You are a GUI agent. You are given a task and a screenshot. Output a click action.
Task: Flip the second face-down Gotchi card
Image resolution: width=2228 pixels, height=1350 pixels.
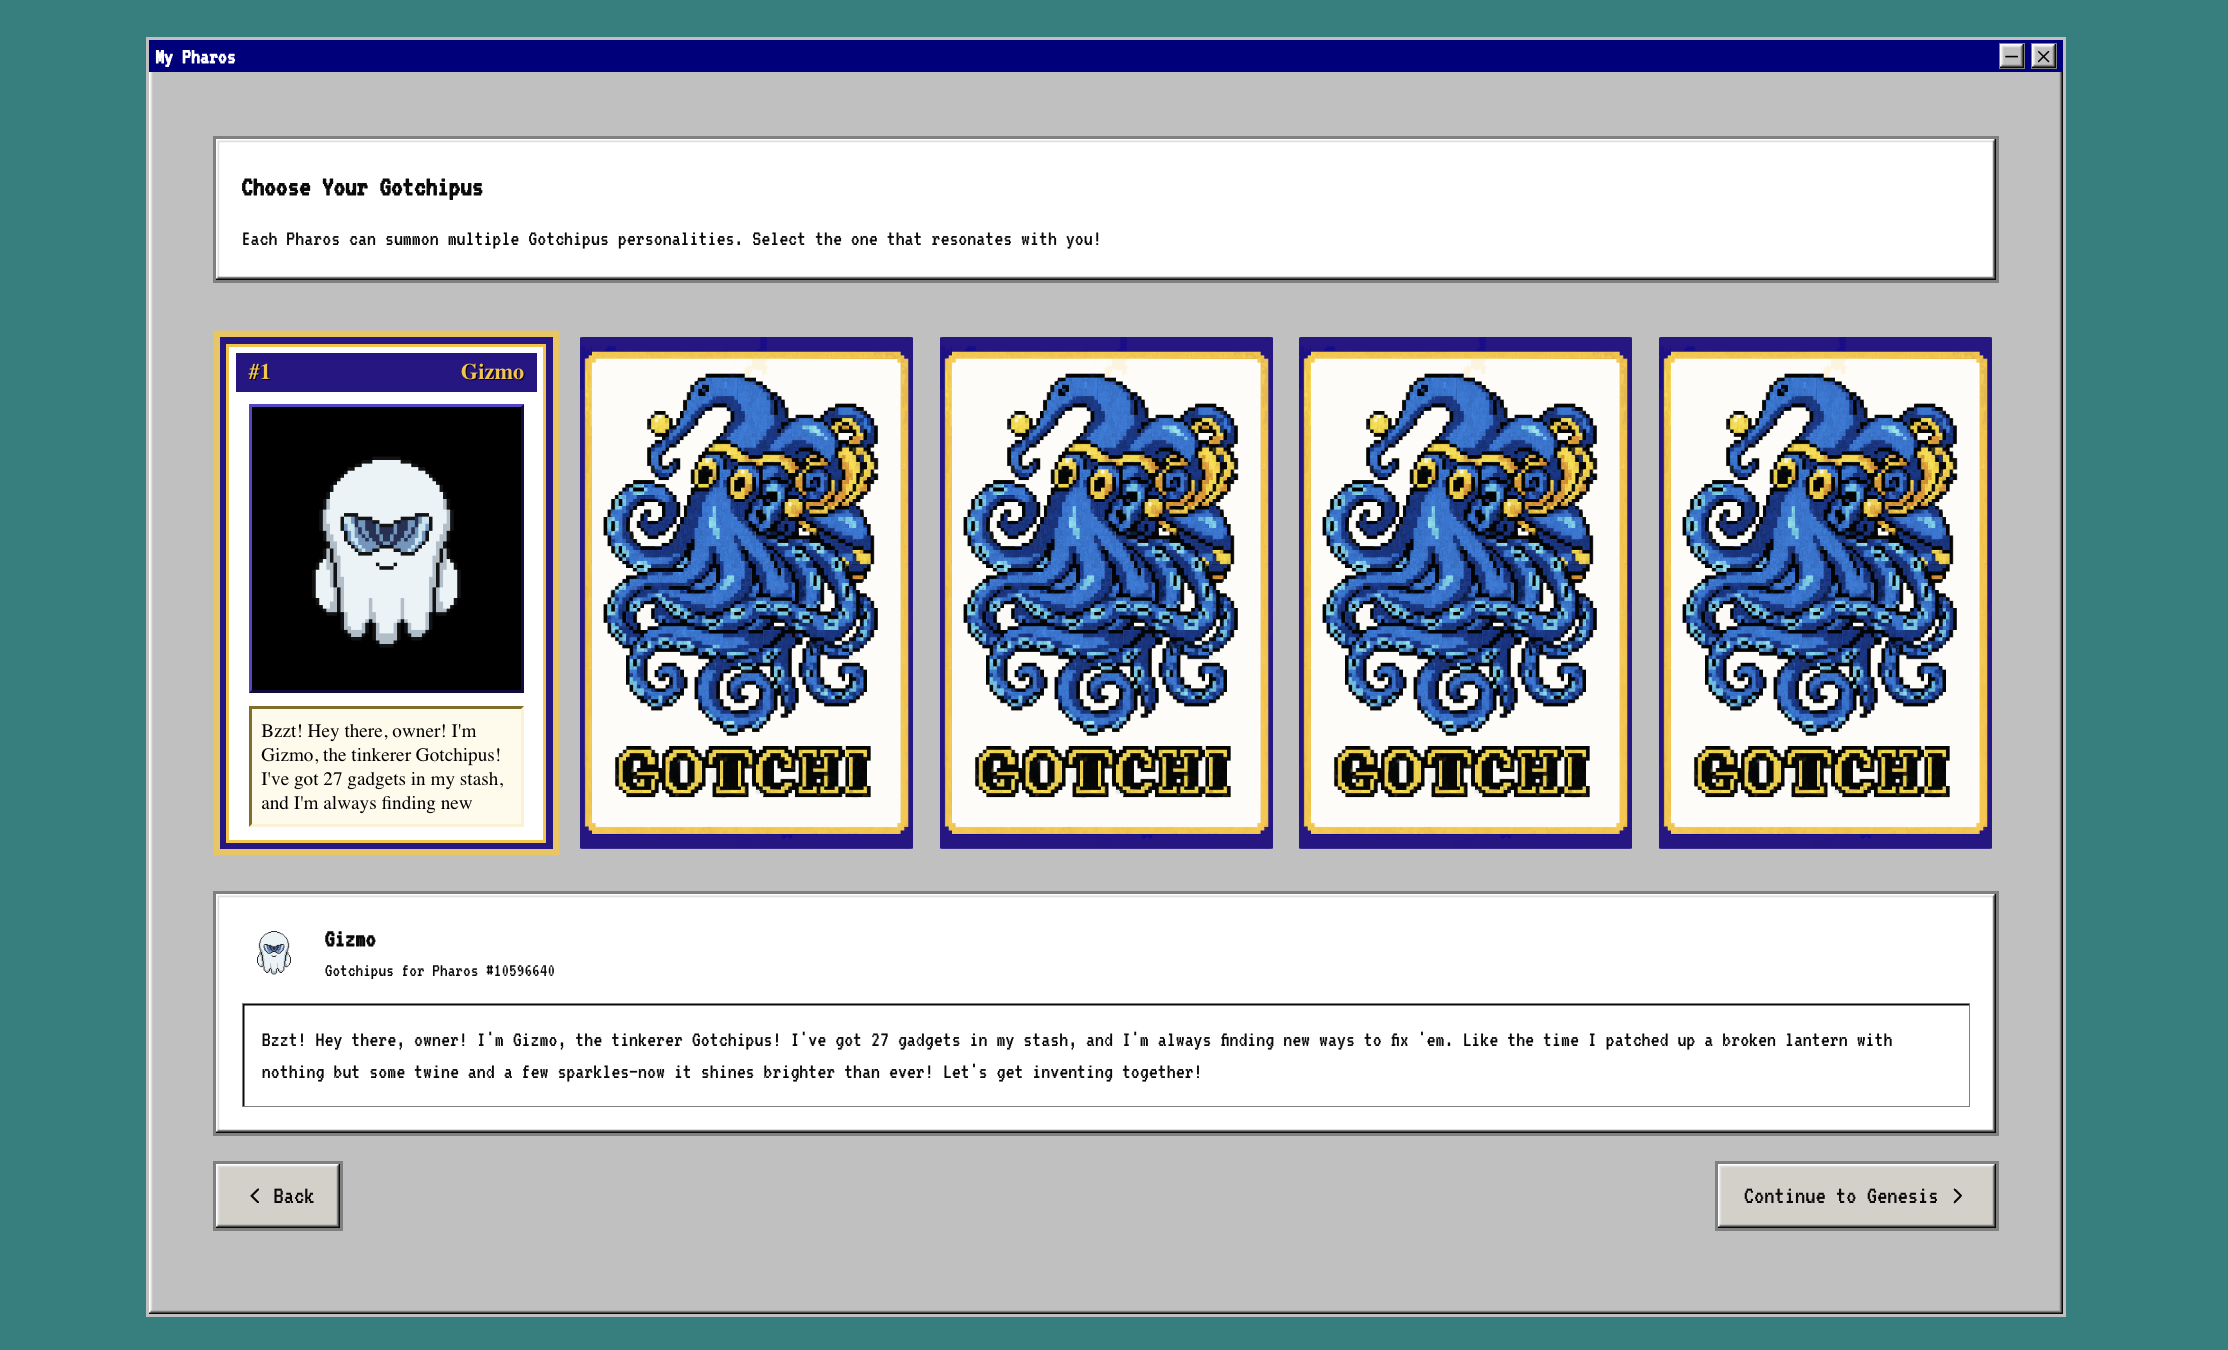[746, 593]
